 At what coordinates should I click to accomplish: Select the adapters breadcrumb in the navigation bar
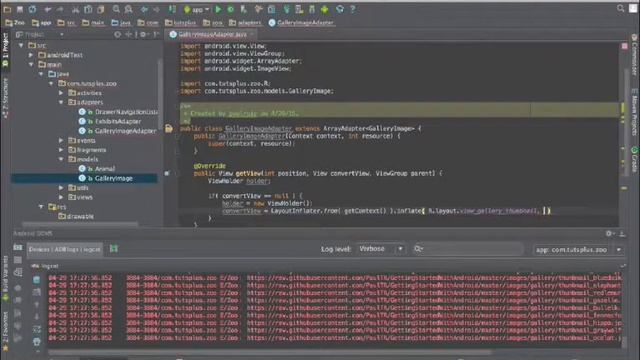pos(244,23)
